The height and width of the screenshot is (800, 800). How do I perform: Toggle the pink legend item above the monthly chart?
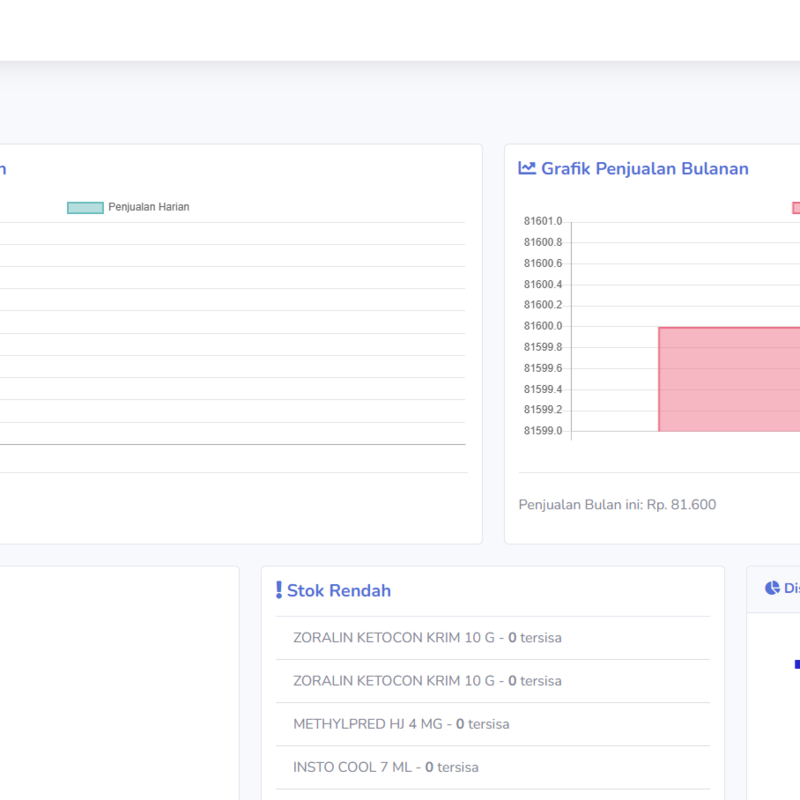797,207
